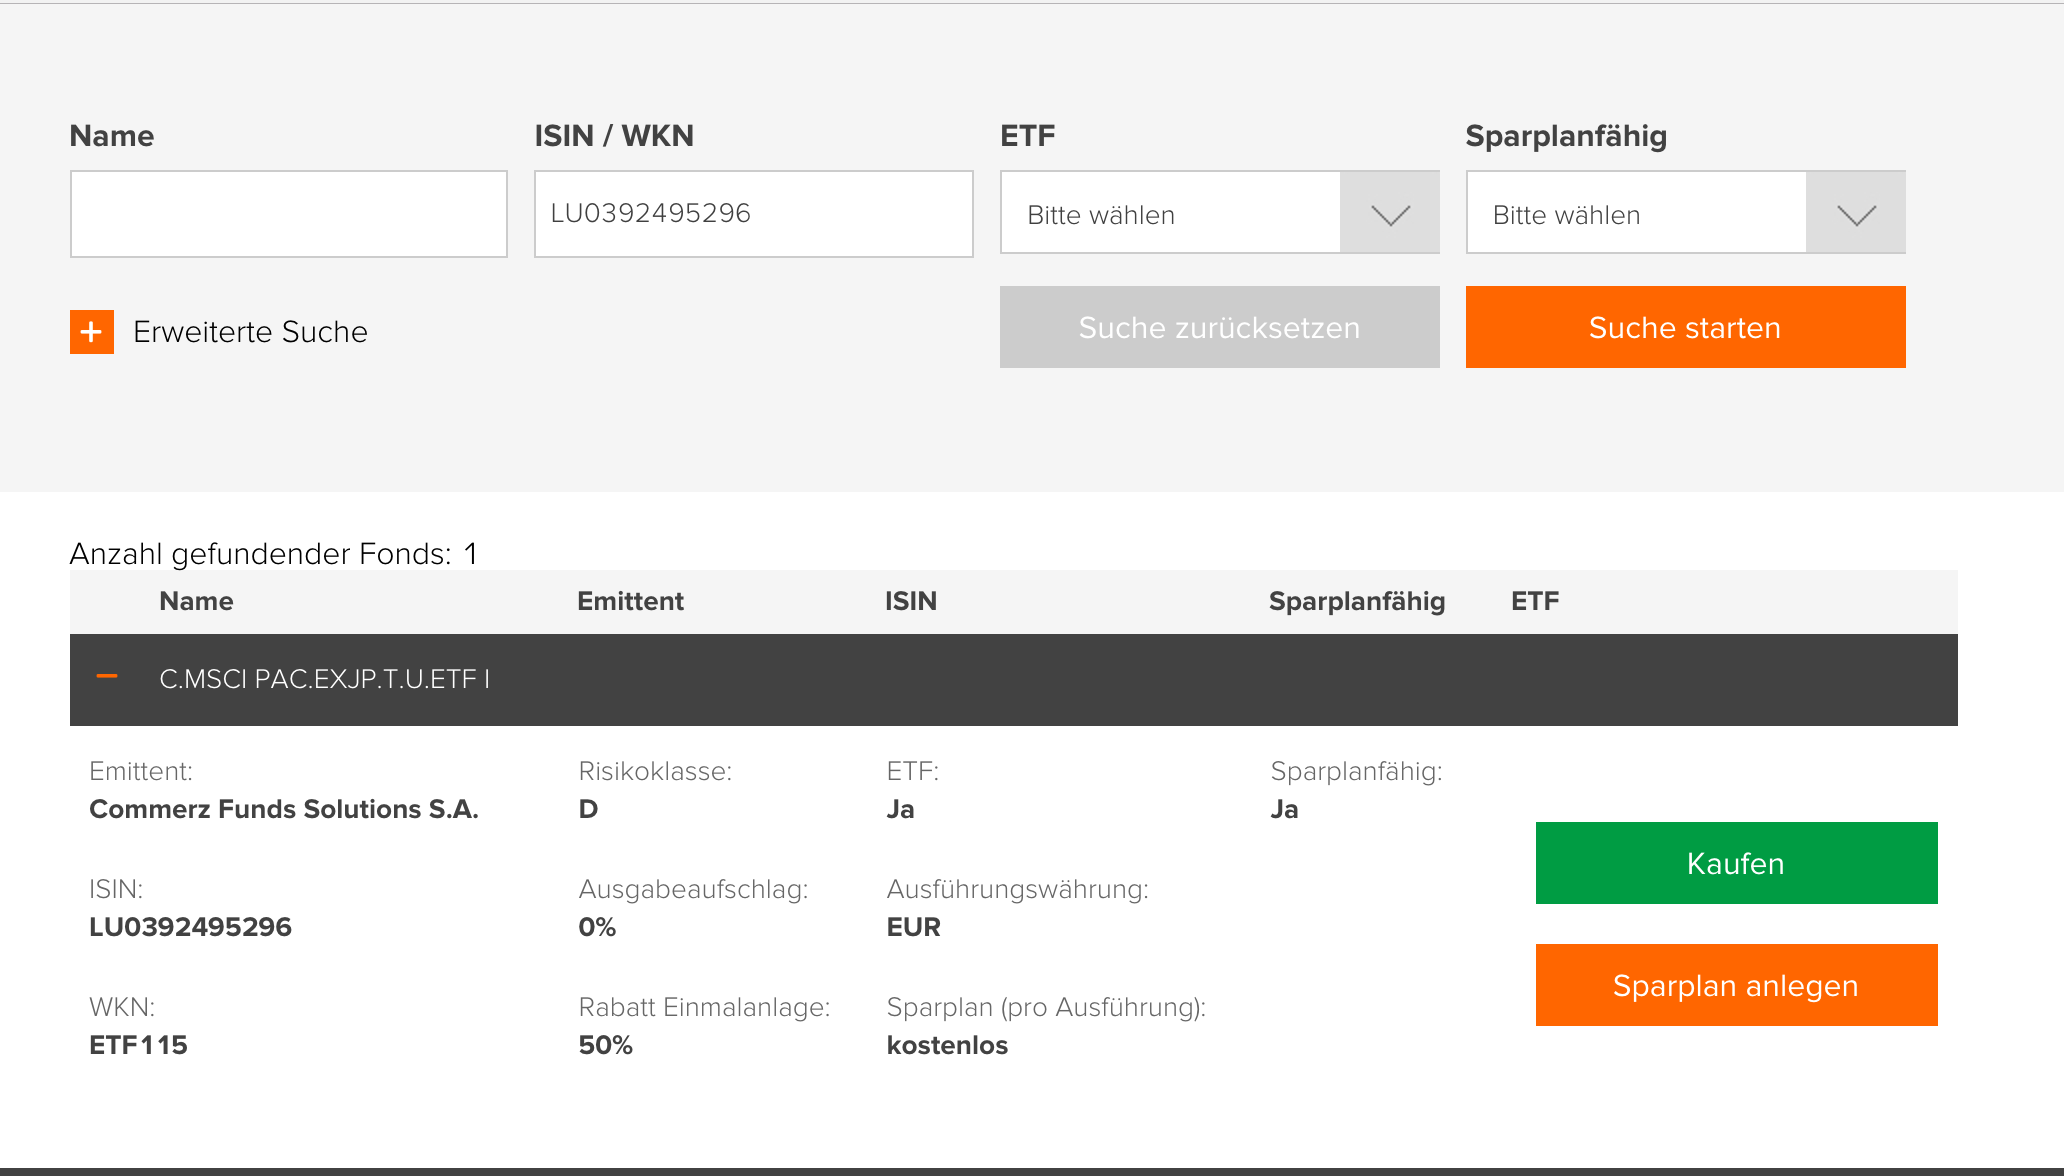Click the ISIN / WKN input field
Image resolution: width=2064 pixels, height=1176 pixels.
pos(753,214)
